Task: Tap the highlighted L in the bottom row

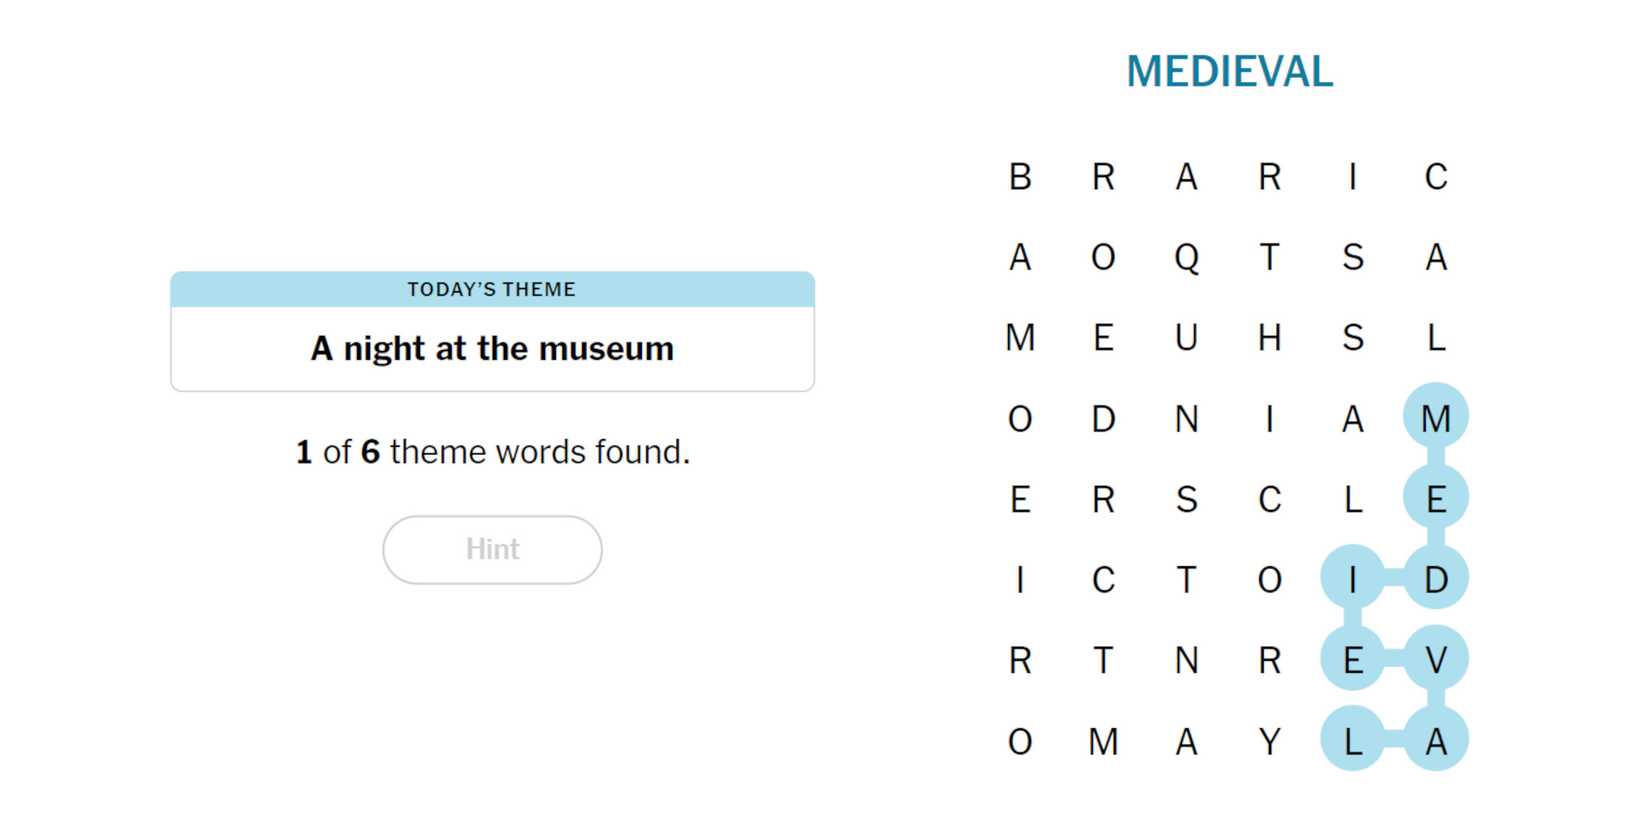Action: (x=1352, y=742)
